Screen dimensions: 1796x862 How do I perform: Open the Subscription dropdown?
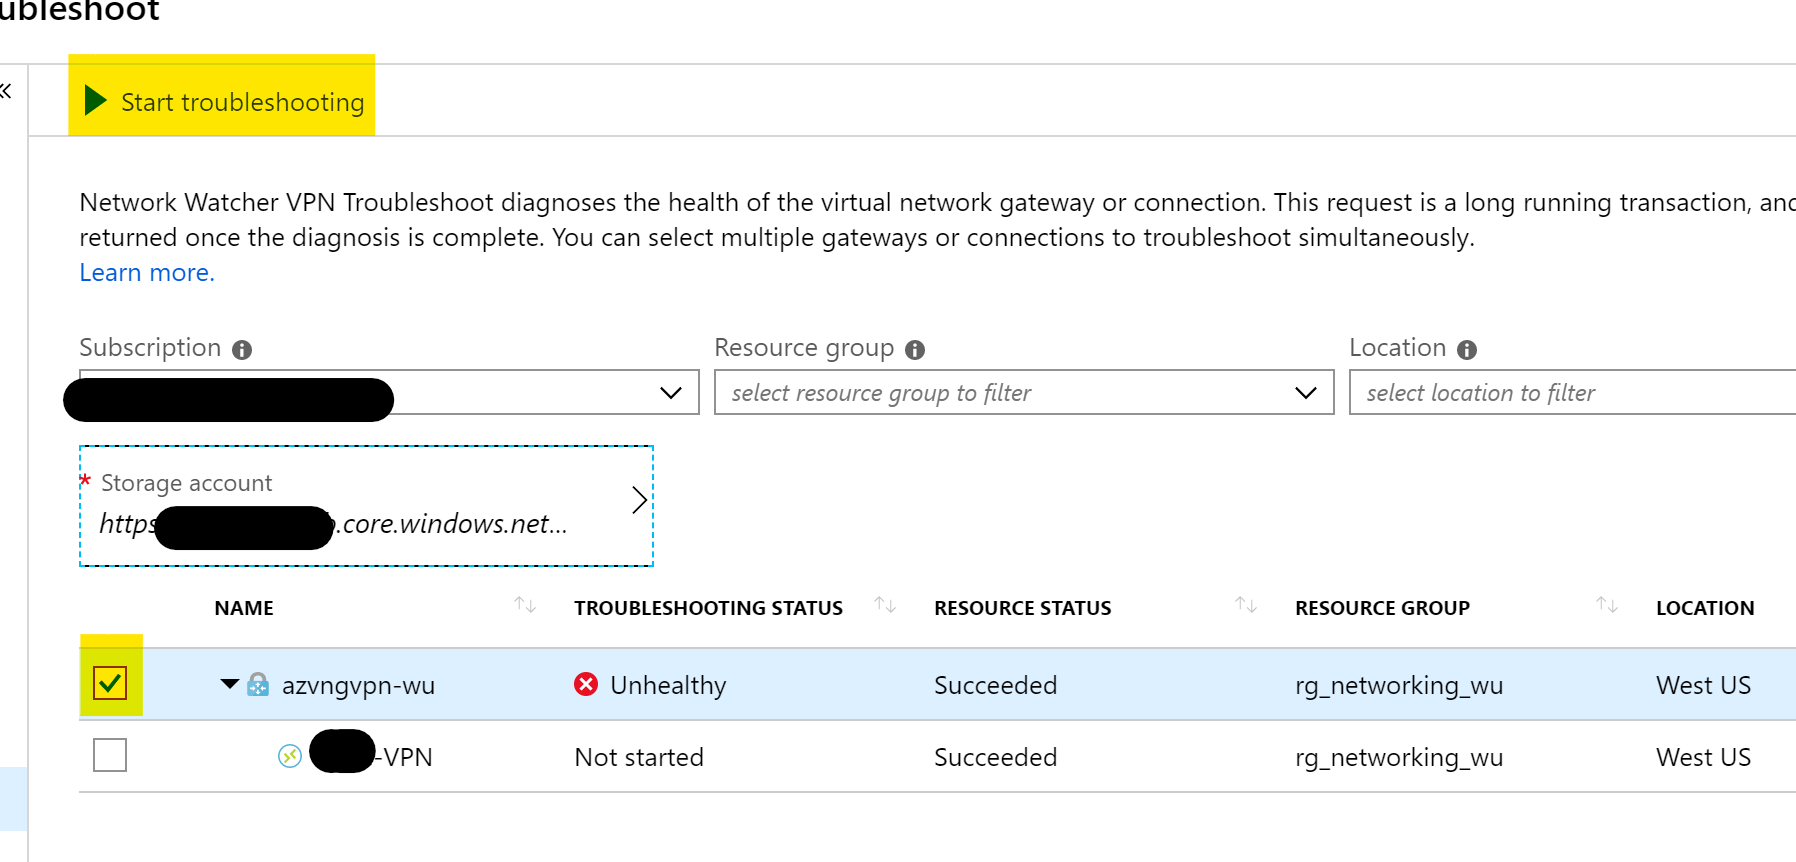click(x=670, y=393)
